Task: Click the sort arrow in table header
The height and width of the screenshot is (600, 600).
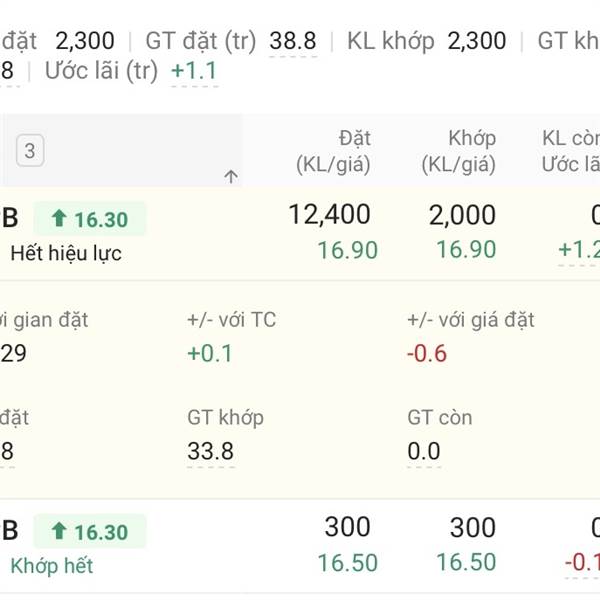Action: tap(231, 176)
